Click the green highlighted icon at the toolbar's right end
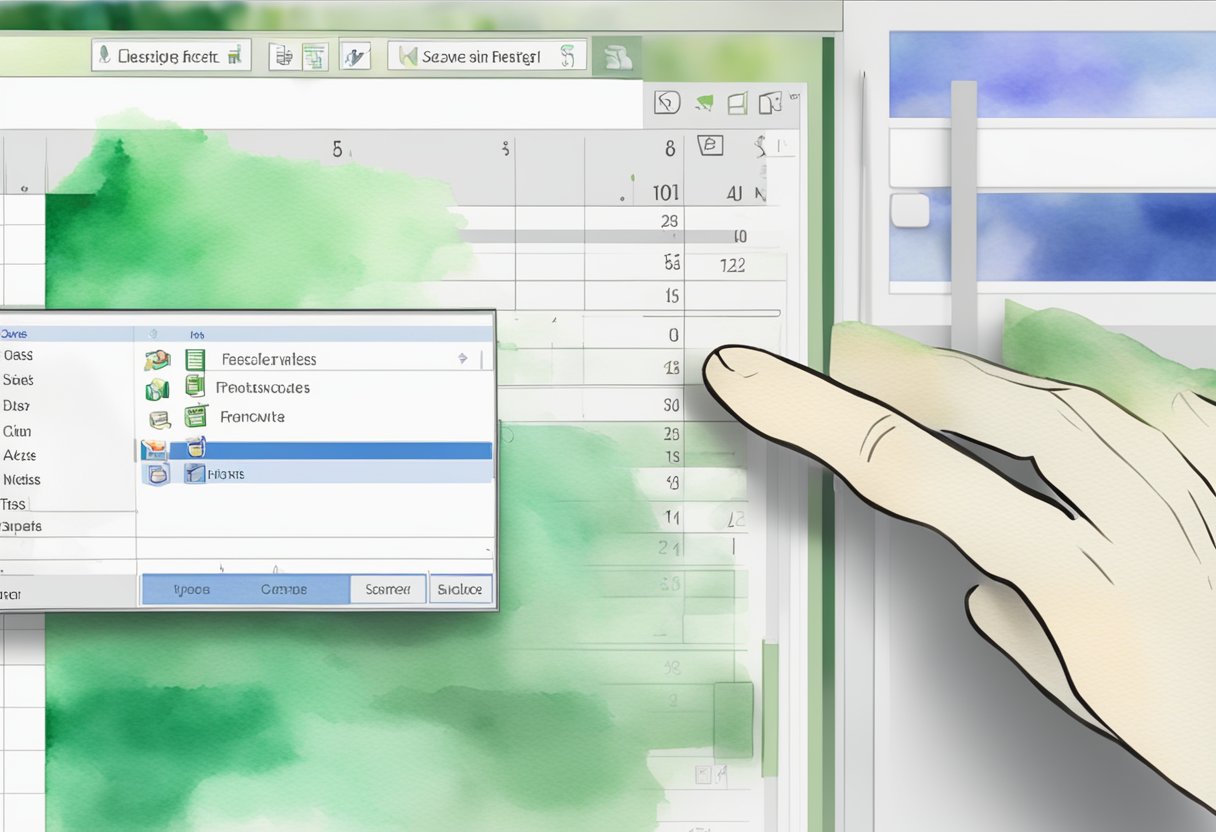The image size is (1216, 832). (616, 57)
